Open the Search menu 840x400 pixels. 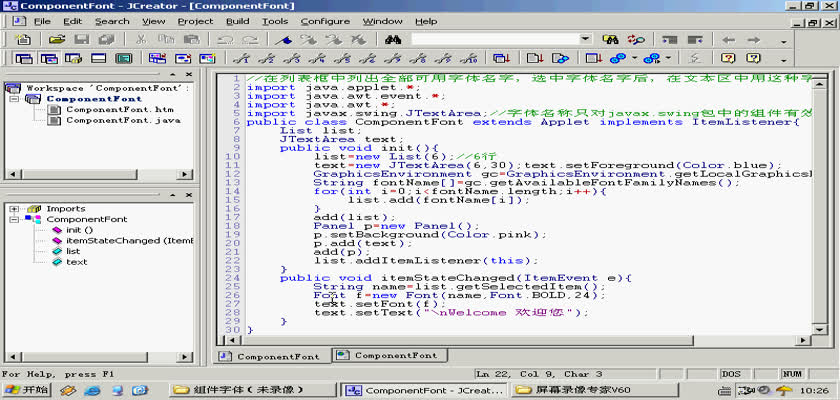(x=112, y=21)
